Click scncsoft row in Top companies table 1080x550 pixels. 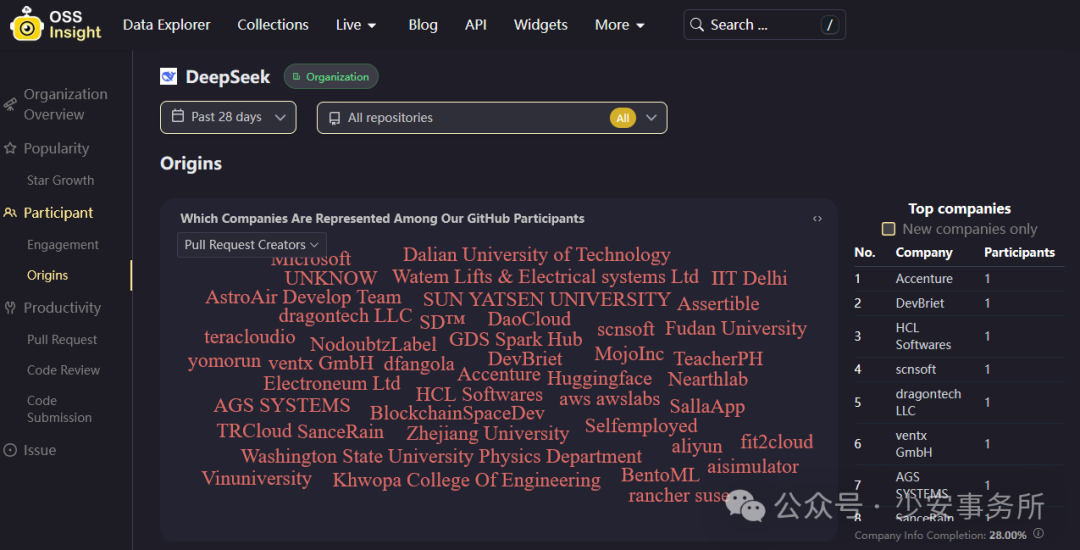[959, 370]
